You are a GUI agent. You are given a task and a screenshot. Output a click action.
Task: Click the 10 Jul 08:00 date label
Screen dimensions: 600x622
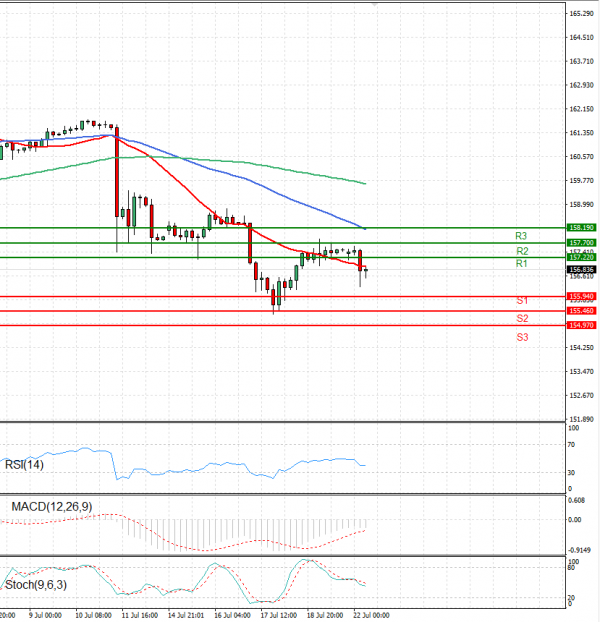coord(93,615)
